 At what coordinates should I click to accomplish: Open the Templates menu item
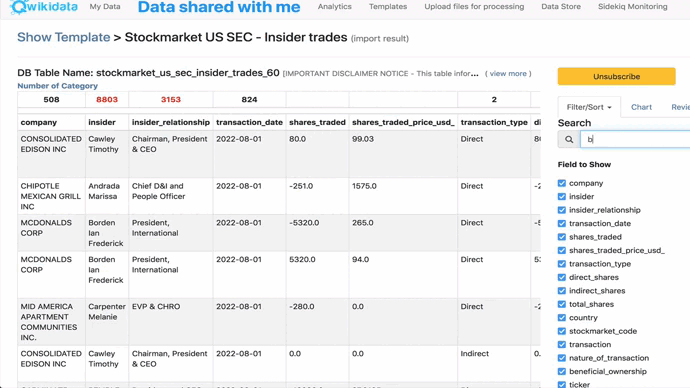pyautogui.click(x=388, y=7)
